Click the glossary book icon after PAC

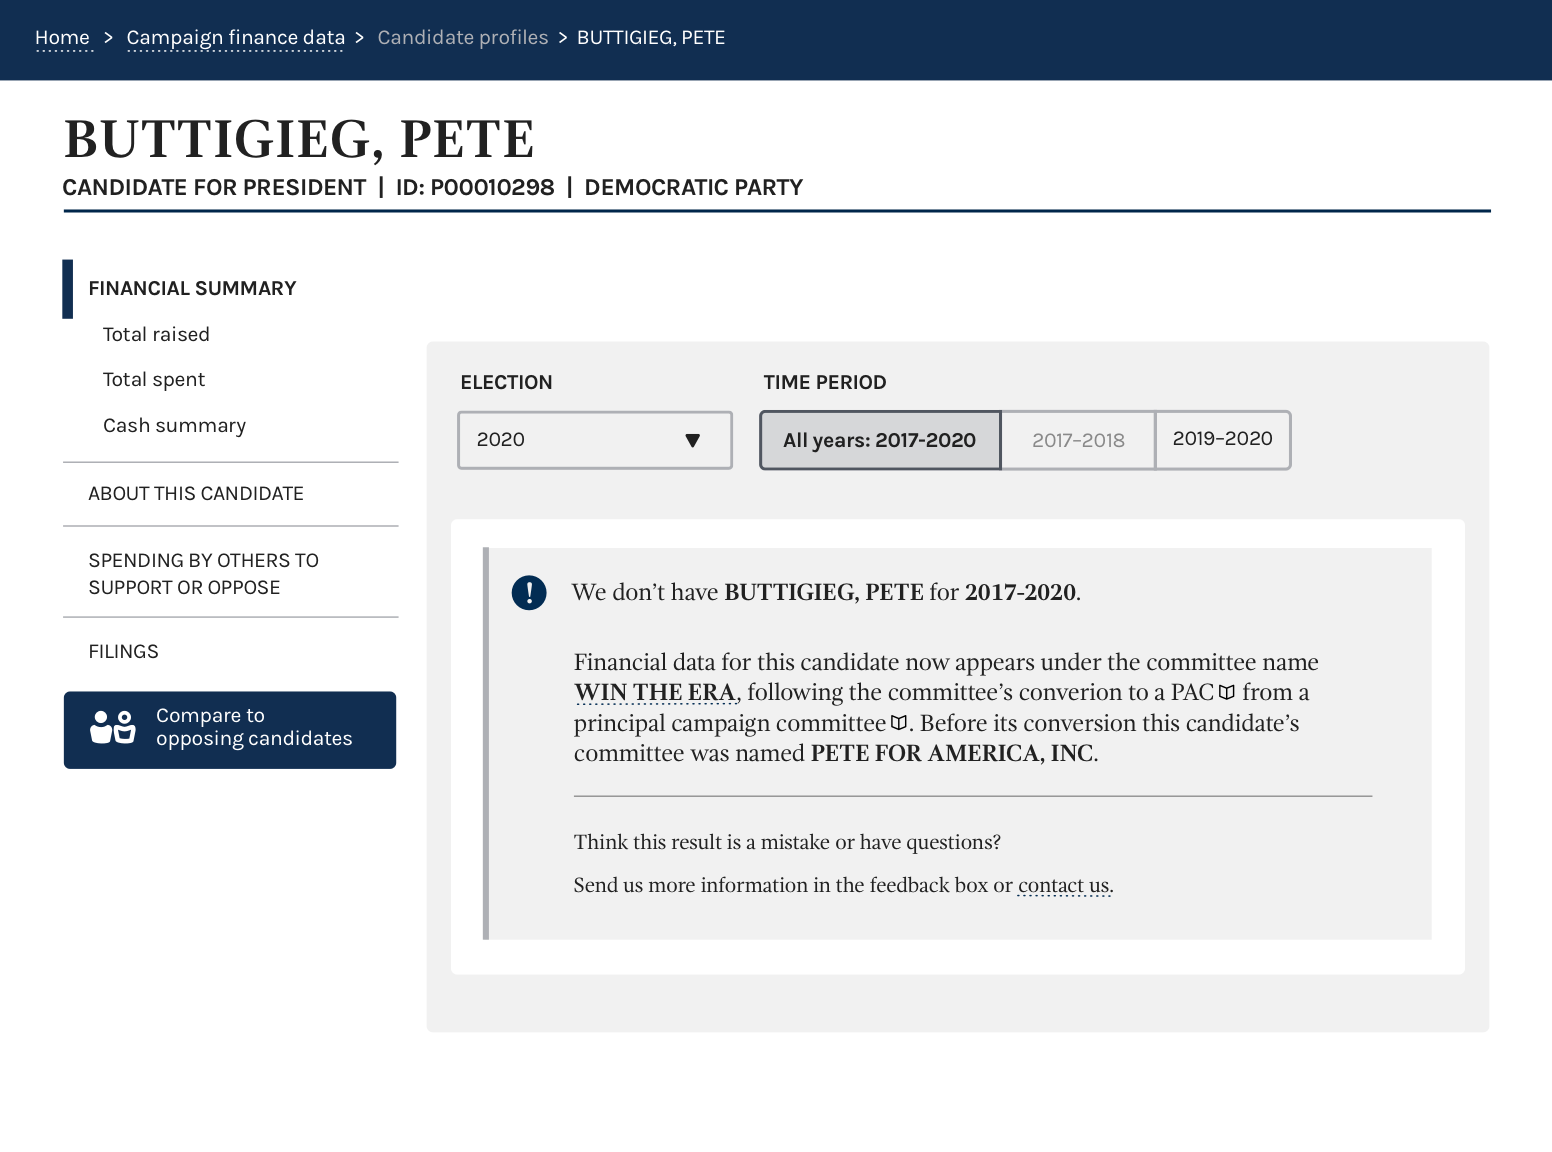[1227, 692]
